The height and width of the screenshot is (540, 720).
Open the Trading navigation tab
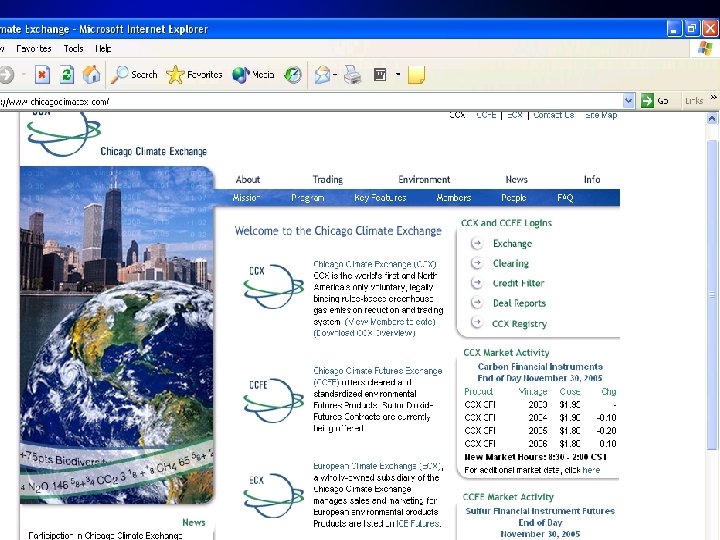pos(327,180)
